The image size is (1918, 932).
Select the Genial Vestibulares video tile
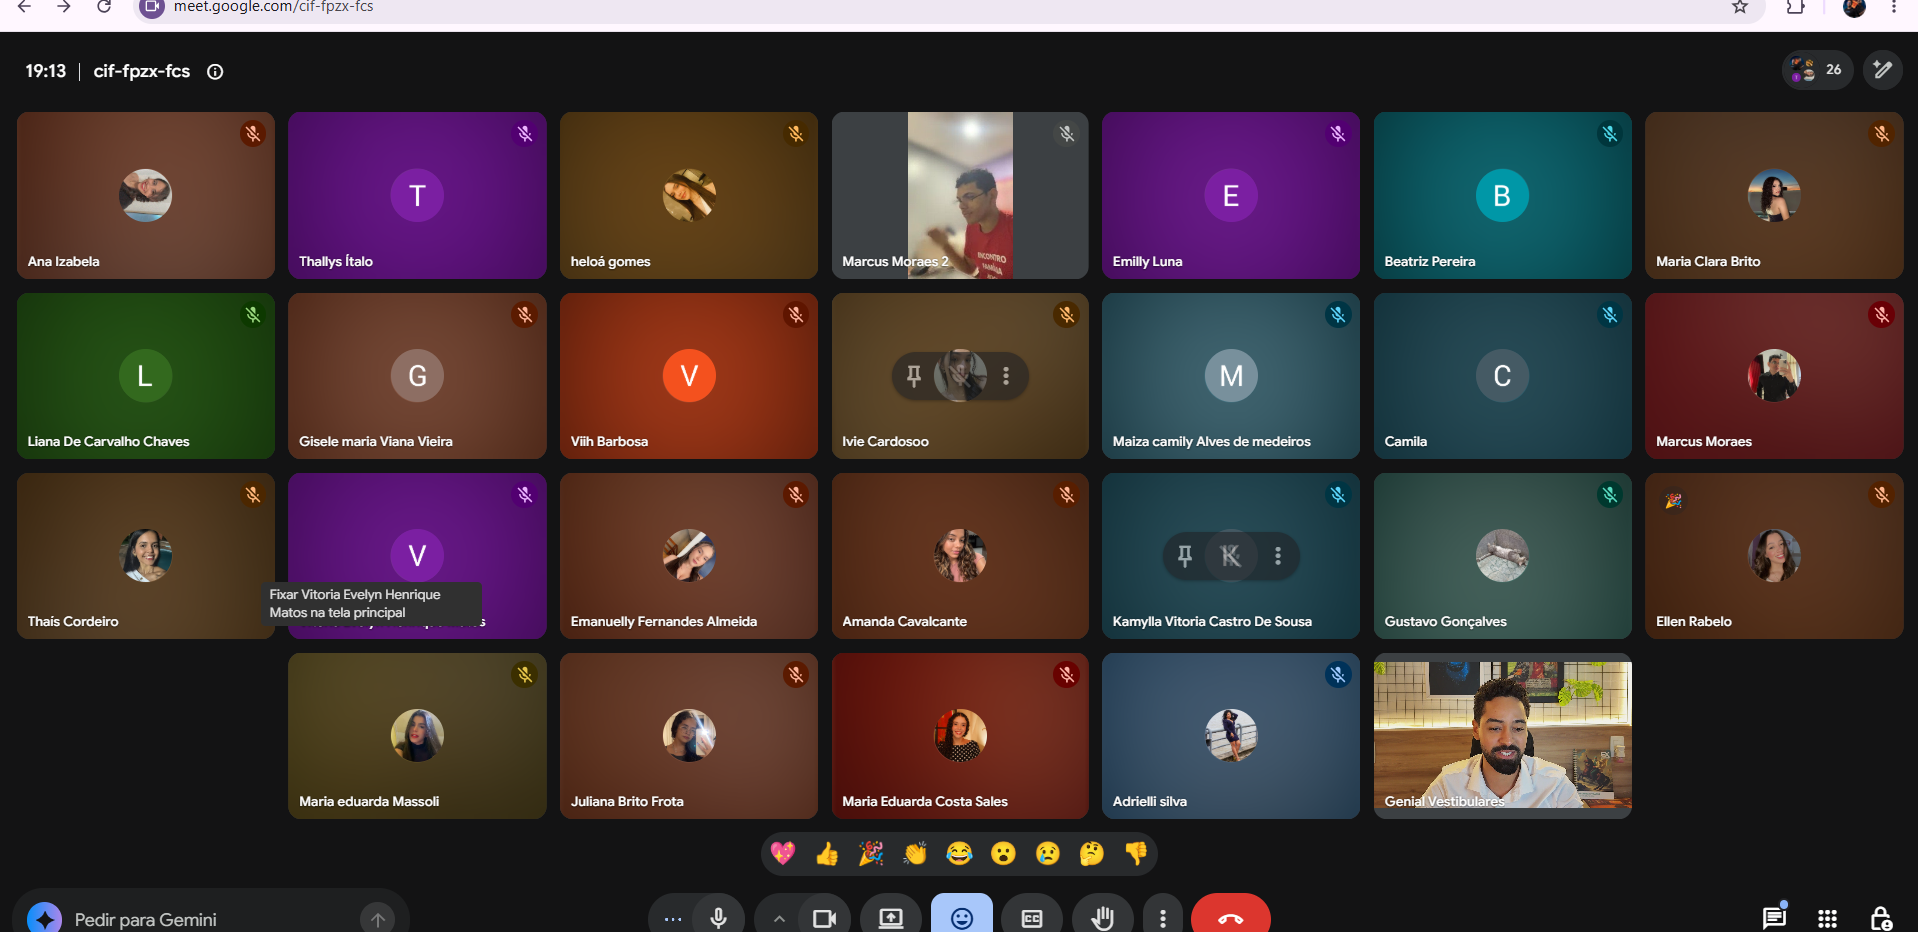coord(1502,736)
